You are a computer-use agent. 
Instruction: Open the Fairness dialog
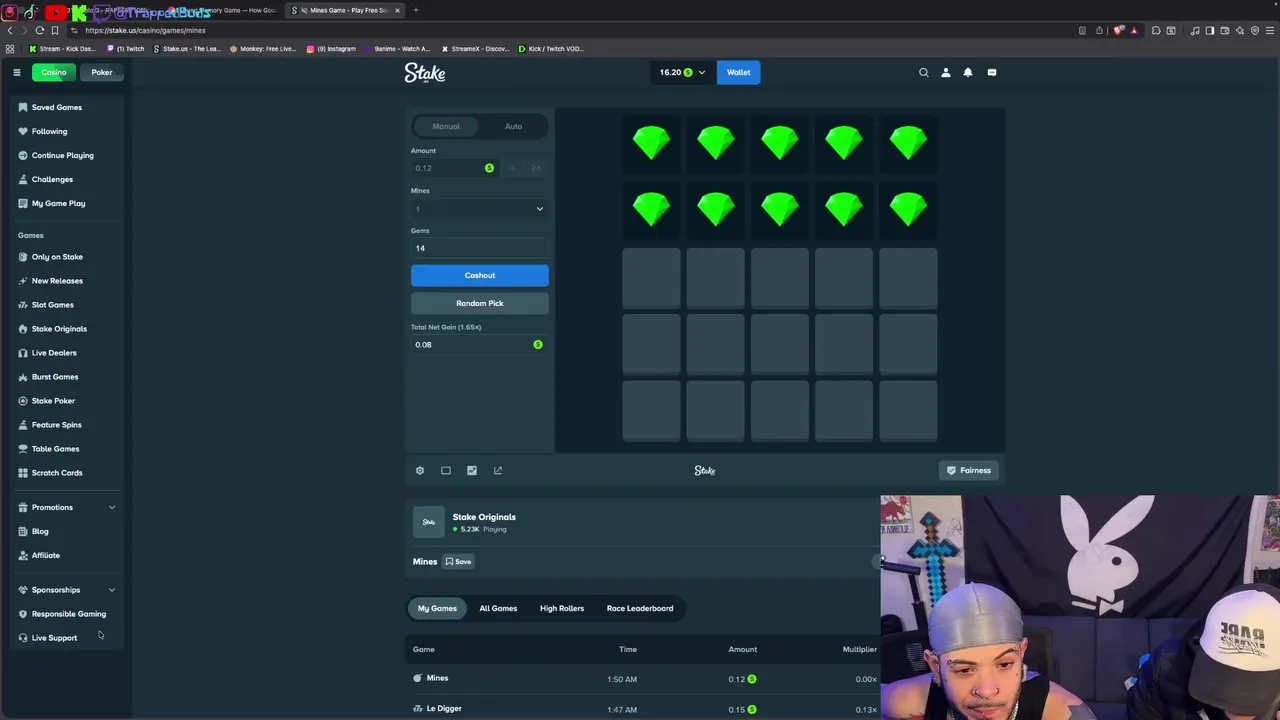coord(969,470)
